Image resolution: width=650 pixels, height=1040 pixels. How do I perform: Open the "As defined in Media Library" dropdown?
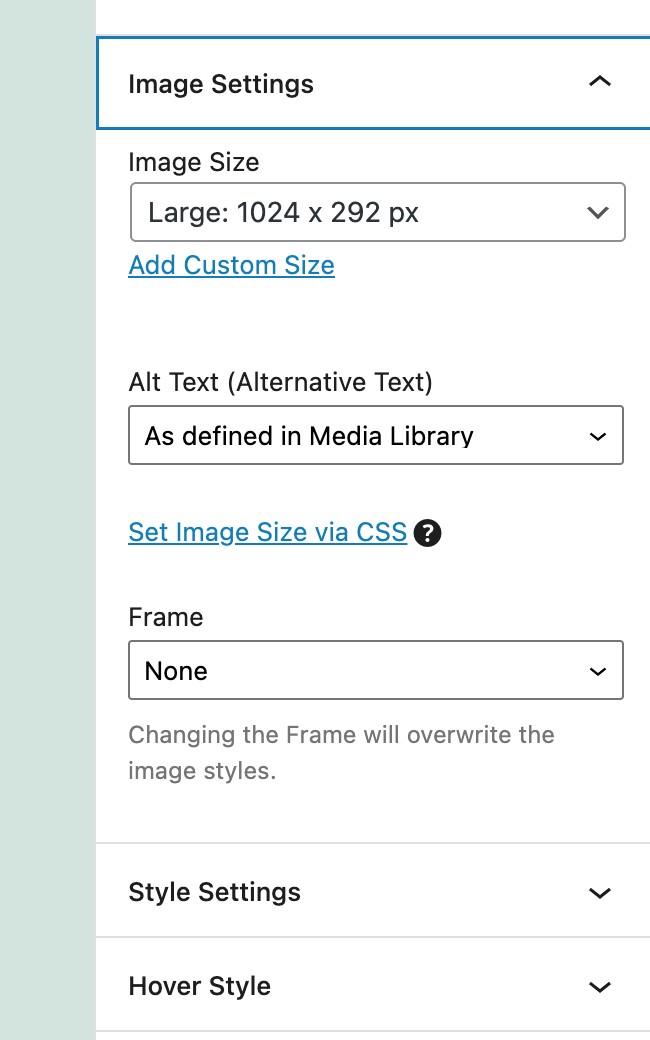coord(375,436)
